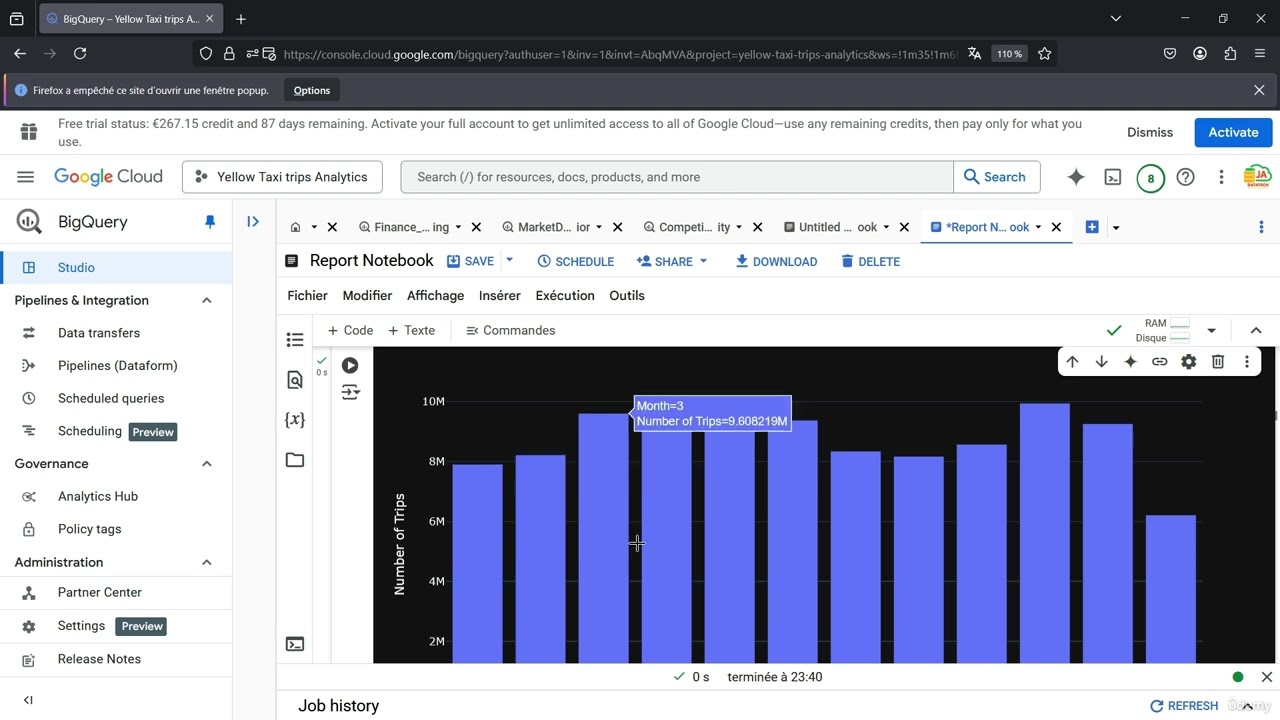Open the Modifier menu
Viewport: 1280px width, 720px height.
(367, 295)
